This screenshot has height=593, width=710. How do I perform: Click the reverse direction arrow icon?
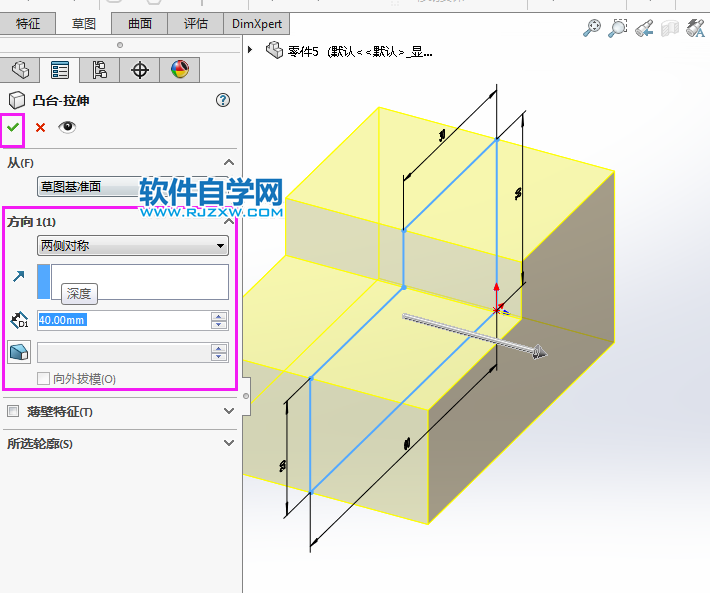point(19,276)
